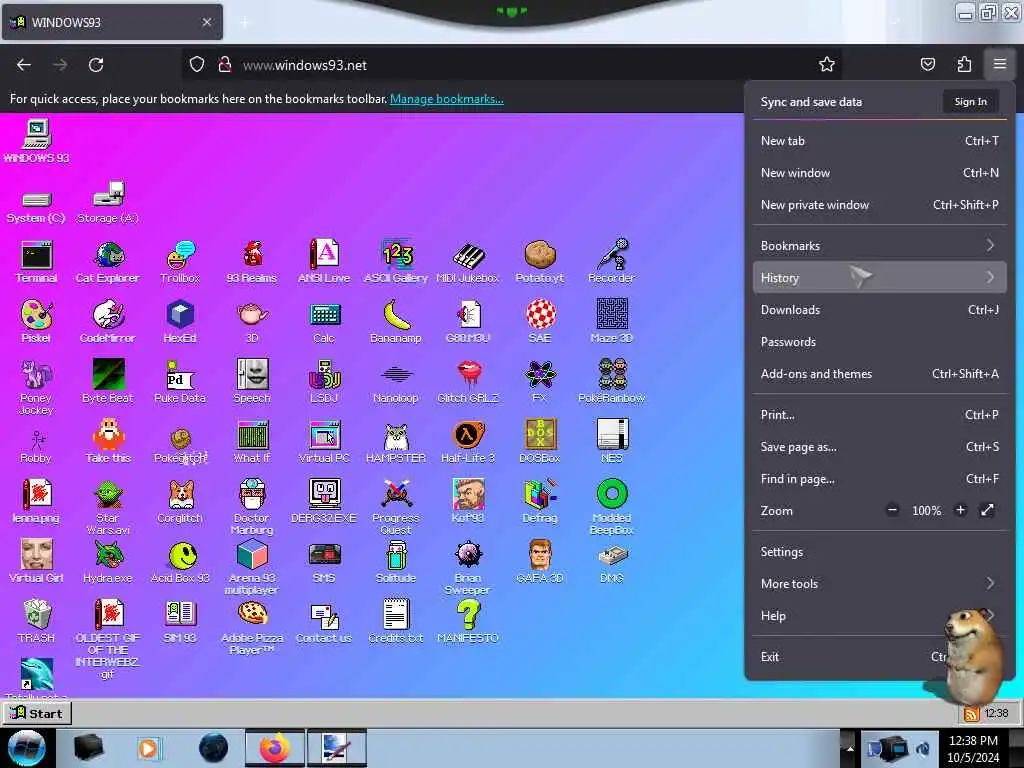Open Byte Beat icon
Viewport: 1024px width, 768px height.
[108, 381]
